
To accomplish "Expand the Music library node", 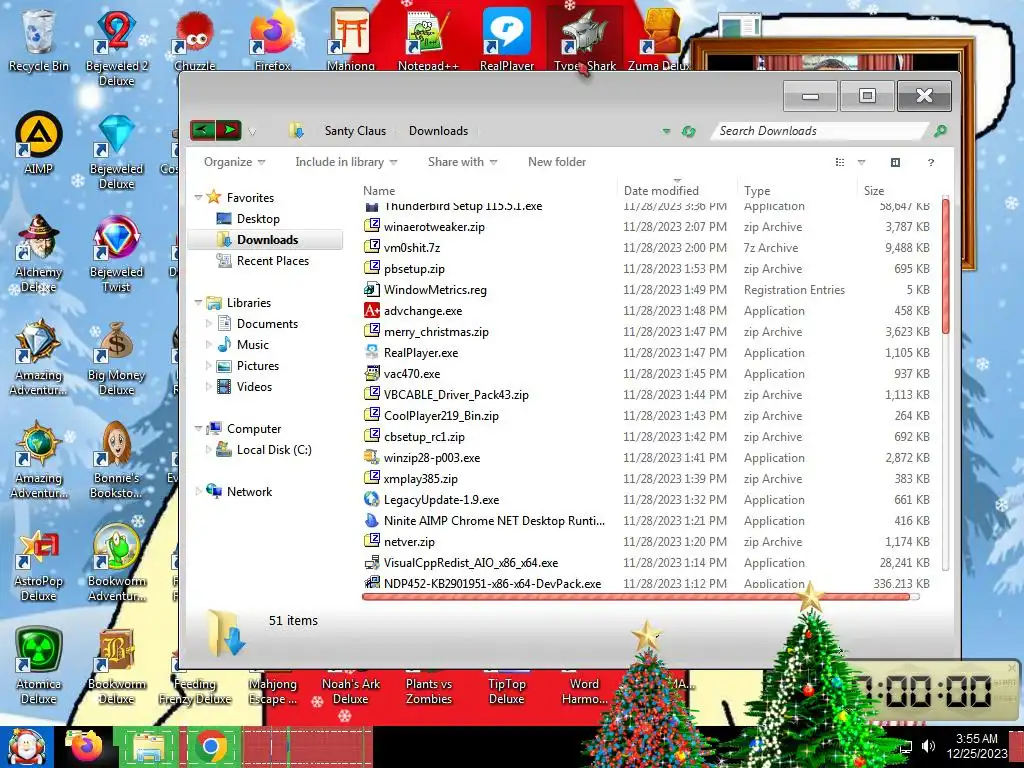I will coord(209,344).
